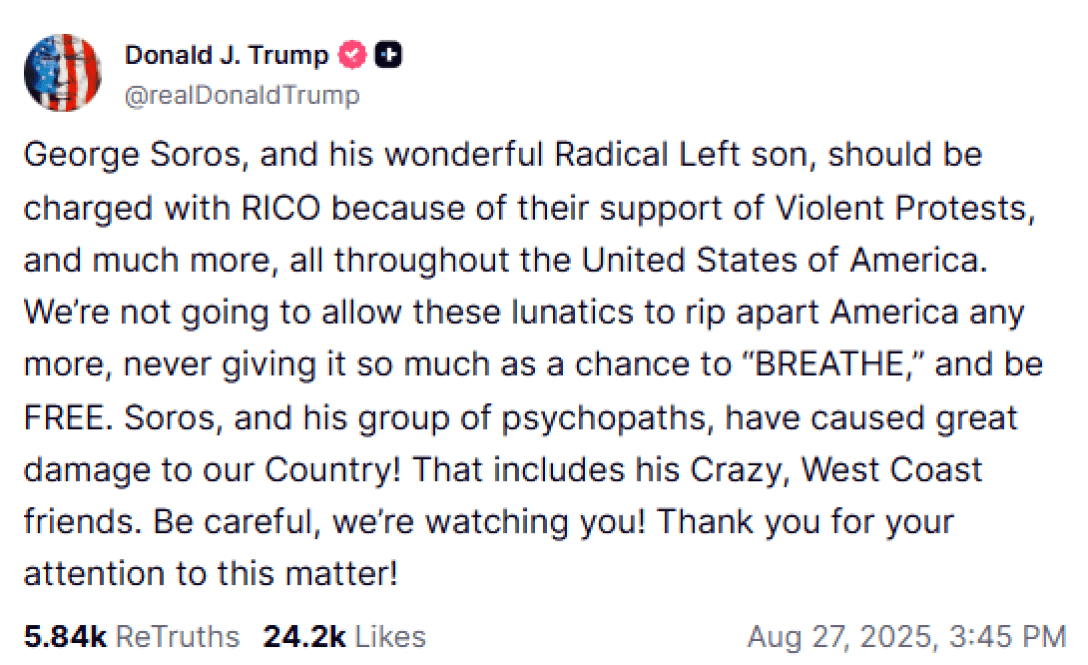Open the Donald J. Trump display name
The image size is (1088, 665).
click(x=226, y=55)
